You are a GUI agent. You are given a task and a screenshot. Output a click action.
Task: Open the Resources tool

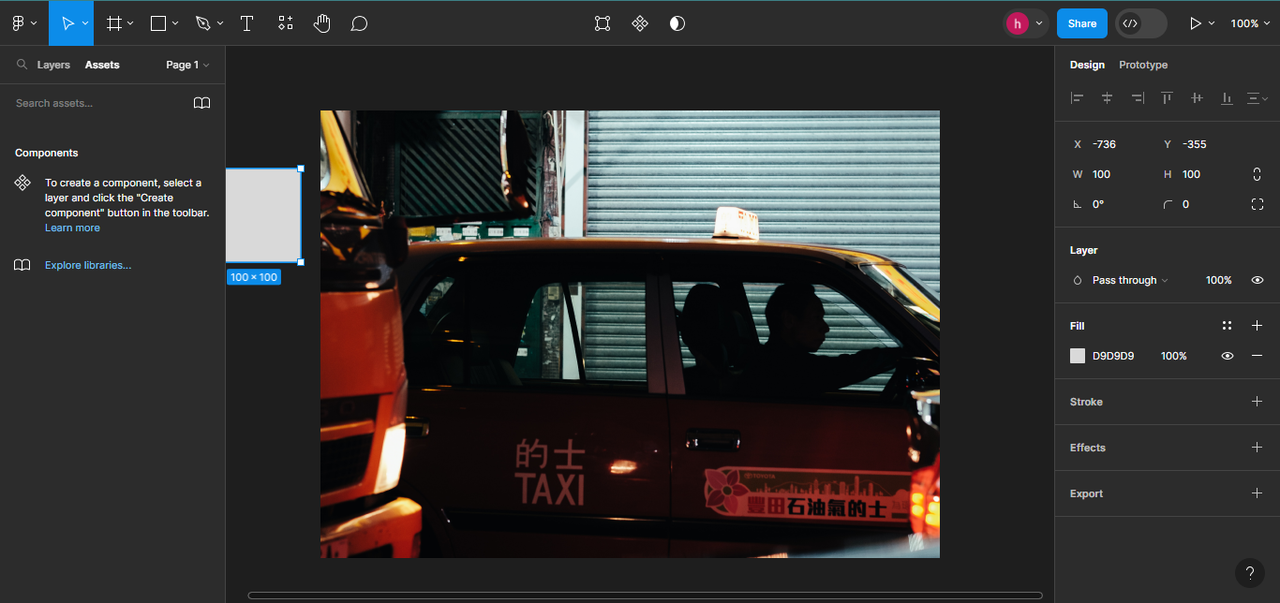tap(285, 23)
